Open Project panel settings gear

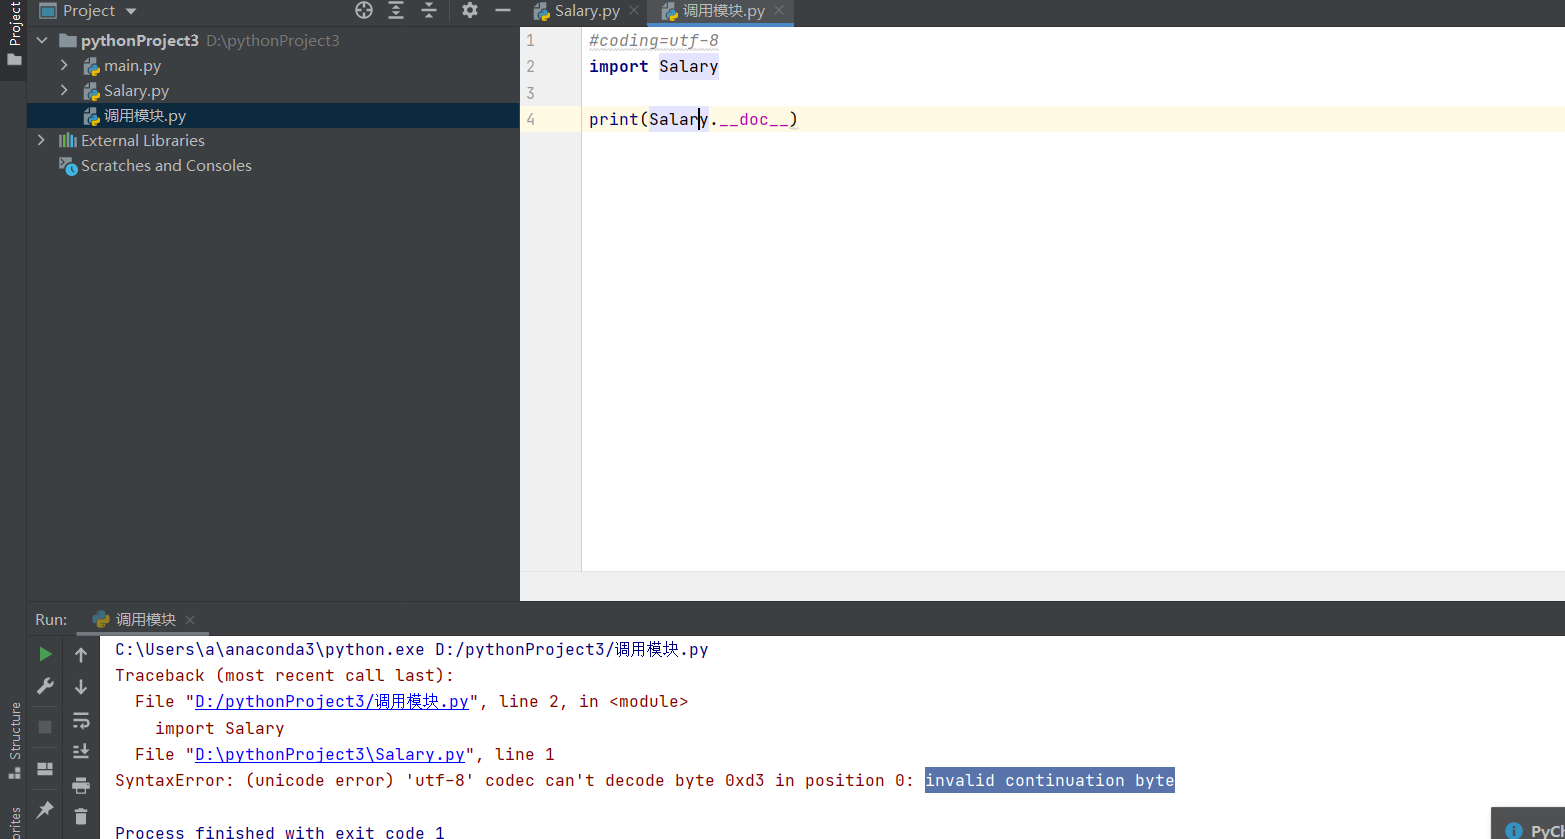pyautogui.click(x=470, y=10)
